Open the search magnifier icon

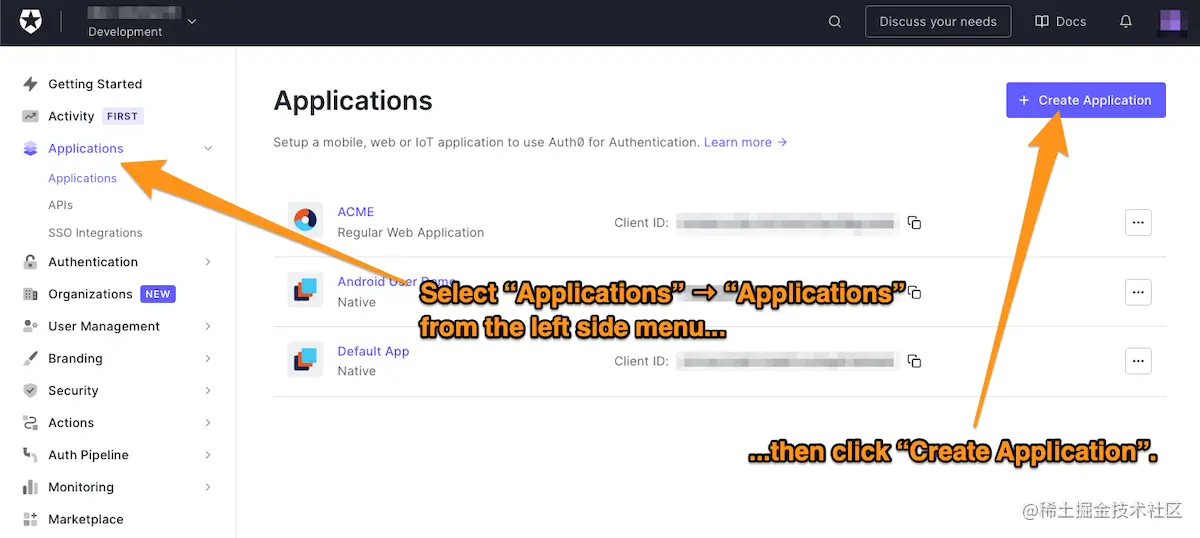coord(835,21)
